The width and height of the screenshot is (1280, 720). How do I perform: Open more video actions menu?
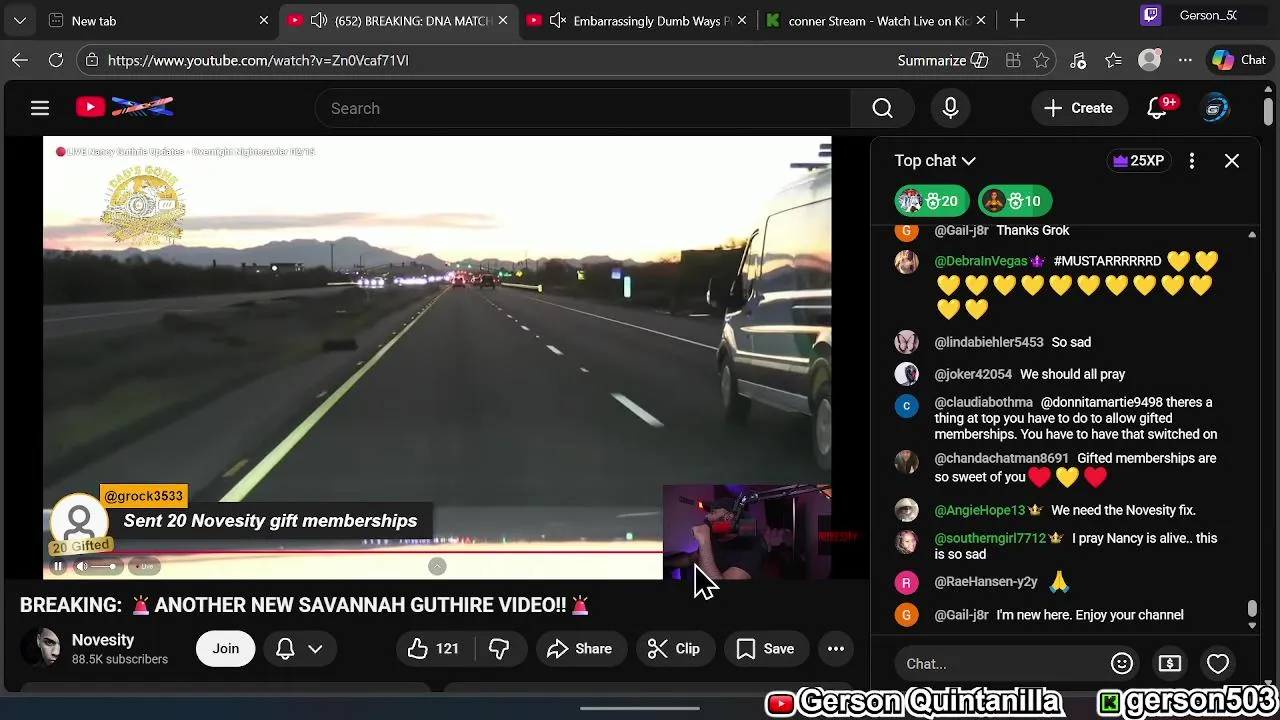pos(836,649)
